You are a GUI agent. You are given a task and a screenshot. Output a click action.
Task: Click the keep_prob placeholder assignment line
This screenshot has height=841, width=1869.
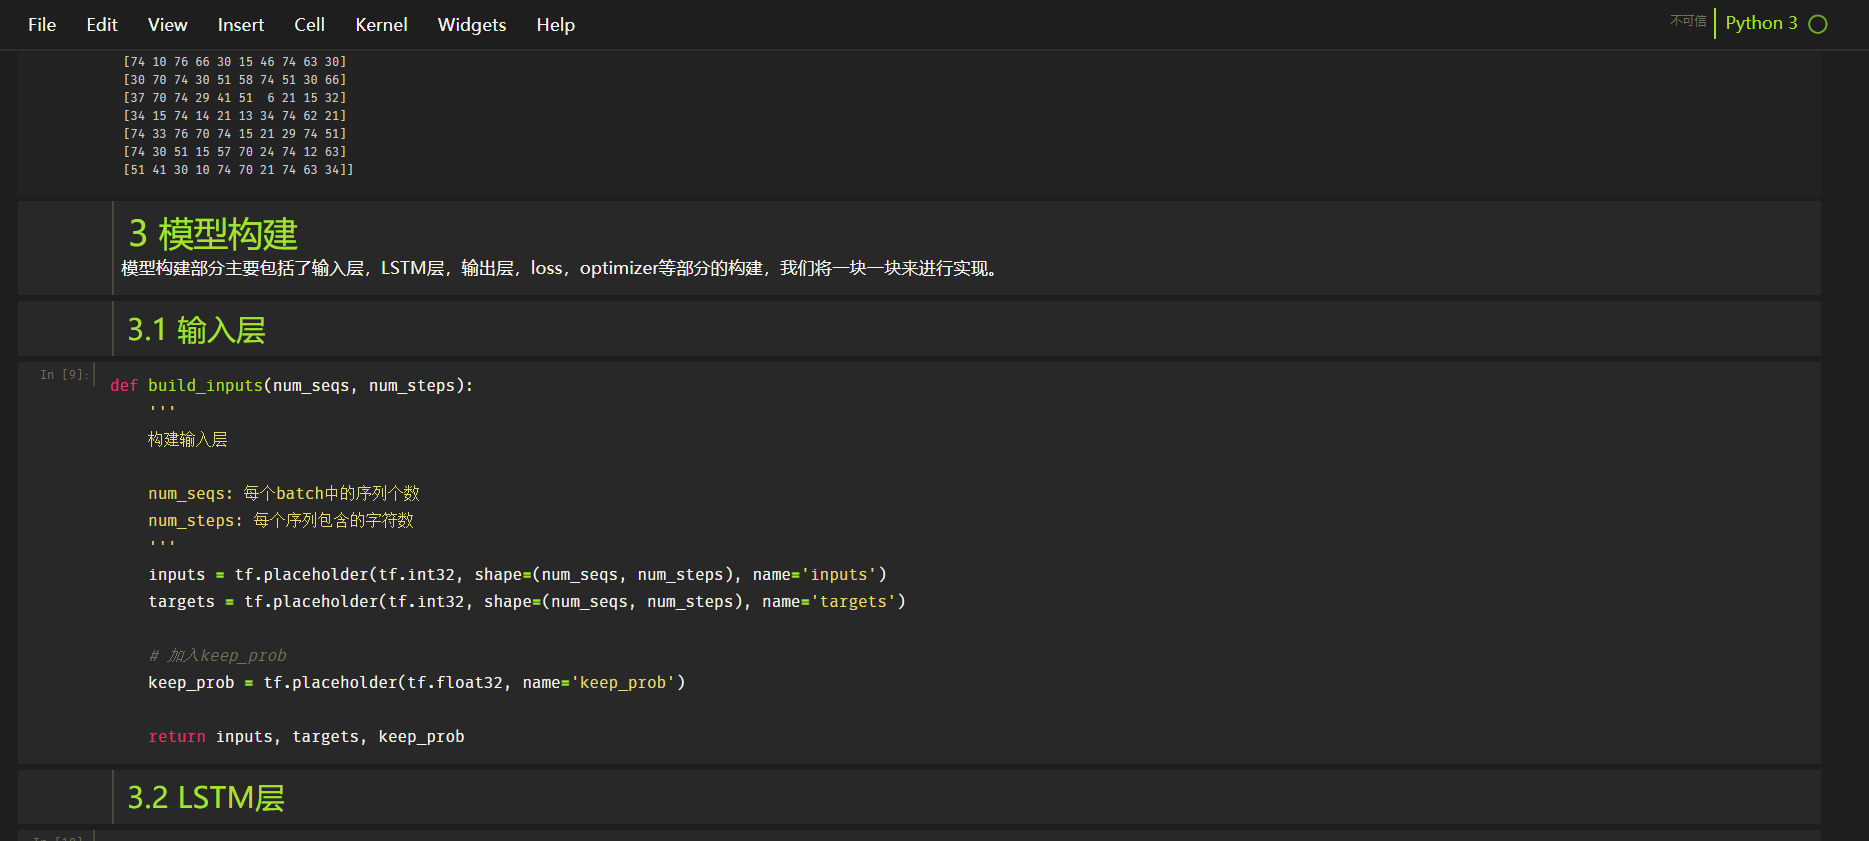click(416, 683)
